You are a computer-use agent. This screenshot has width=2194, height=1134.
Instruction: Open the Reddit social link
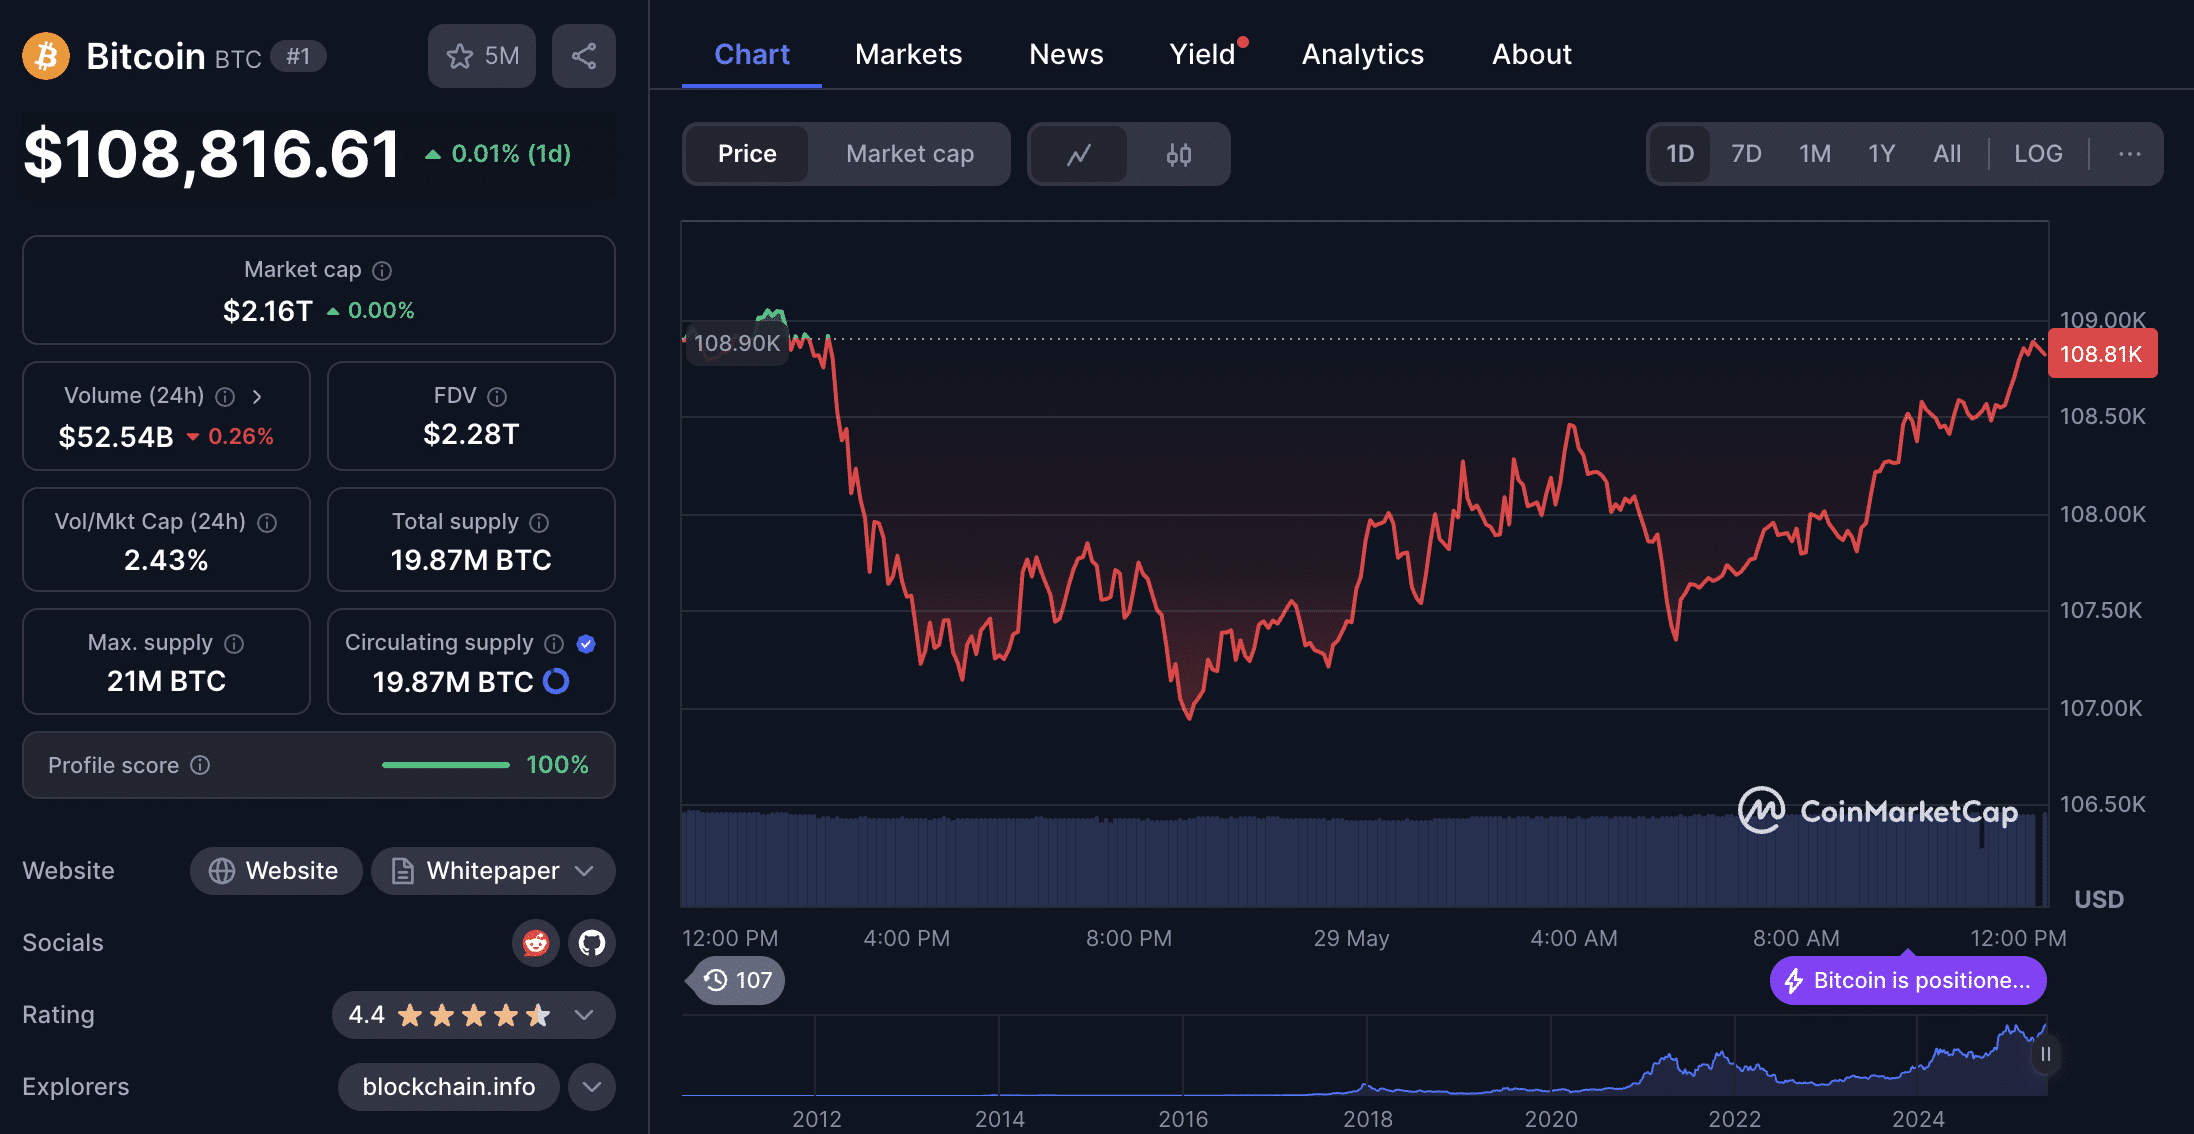[x=536, y=942]
